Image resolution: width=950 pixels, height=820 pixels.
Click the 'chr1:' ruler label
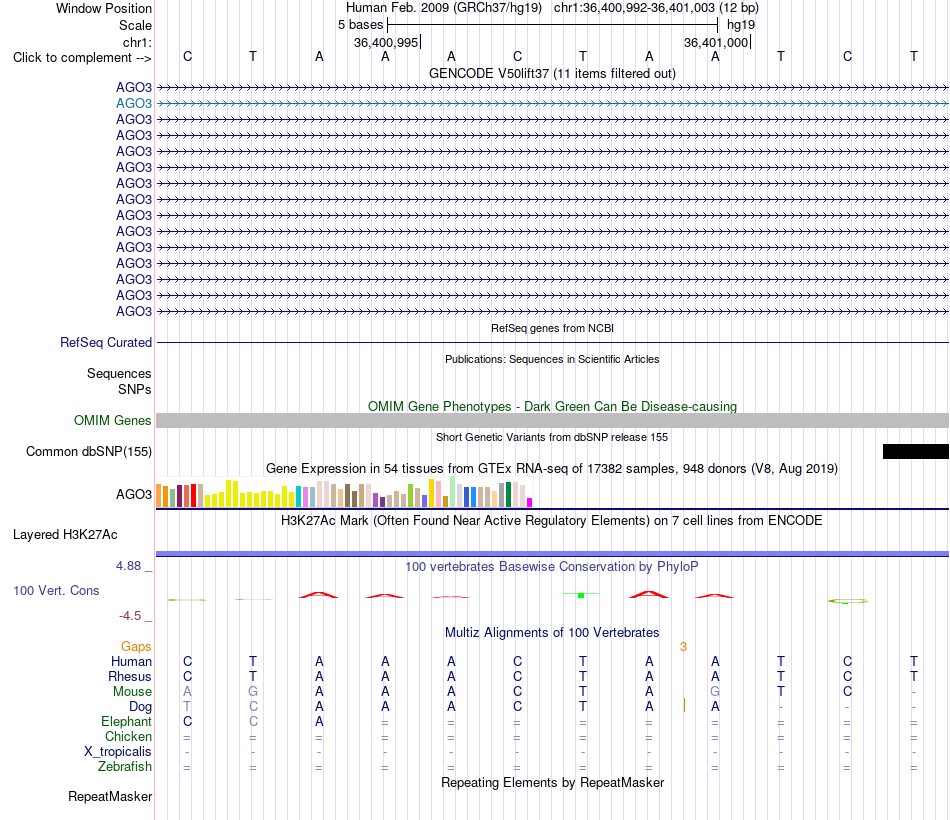pos(137,42)
